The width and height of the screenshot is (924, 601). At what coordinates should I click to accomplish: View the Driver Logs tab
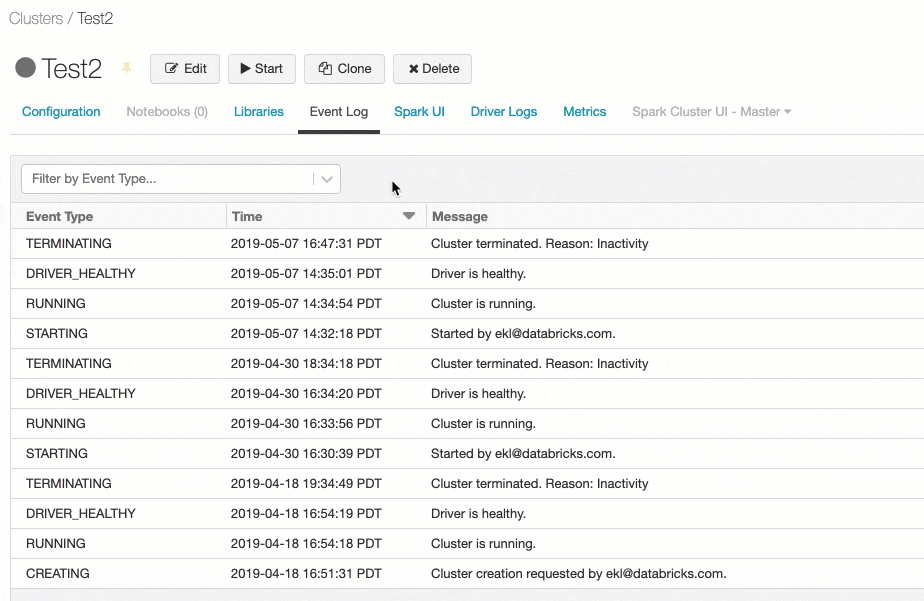(x=504, y=112)
